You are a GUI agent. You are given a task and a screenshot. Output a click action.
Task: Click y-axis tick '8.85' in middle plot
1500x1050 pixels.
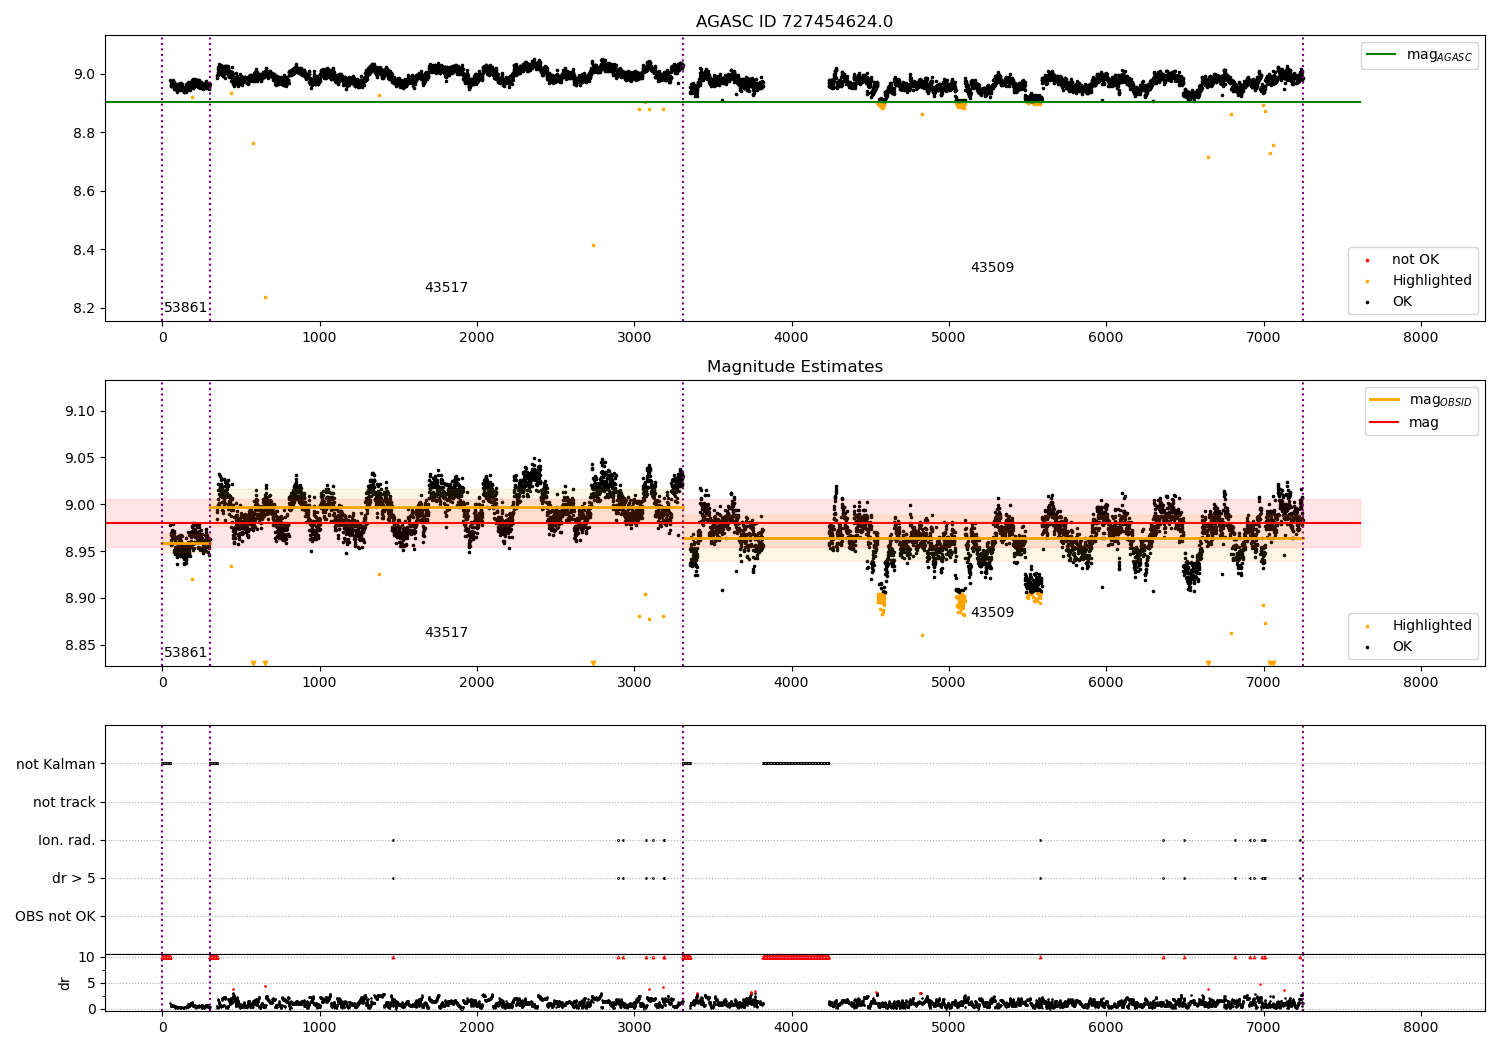pyautogui.click(x=80, y=645)
